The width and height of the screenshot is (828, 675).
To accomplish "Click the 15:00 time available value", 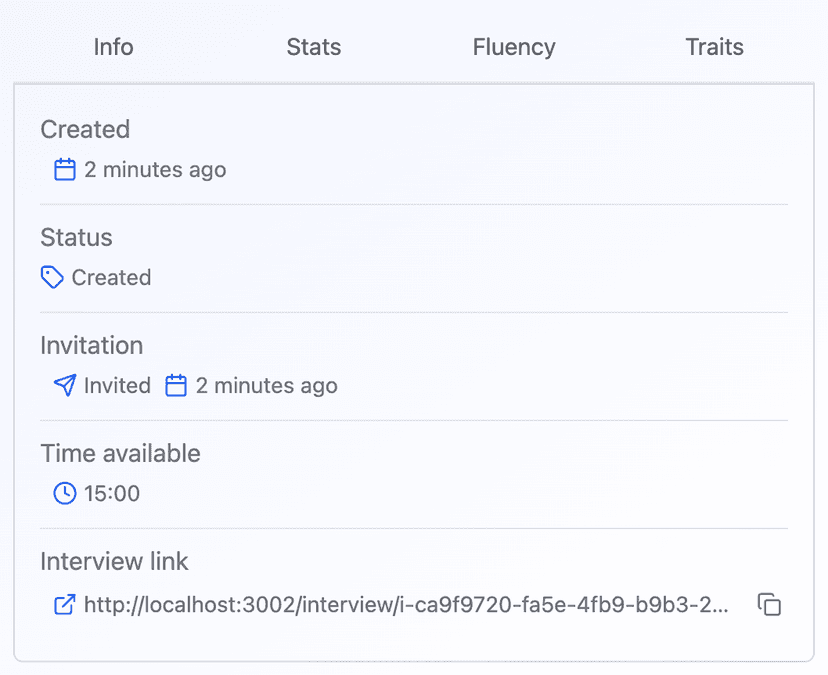I will [112, 494].
